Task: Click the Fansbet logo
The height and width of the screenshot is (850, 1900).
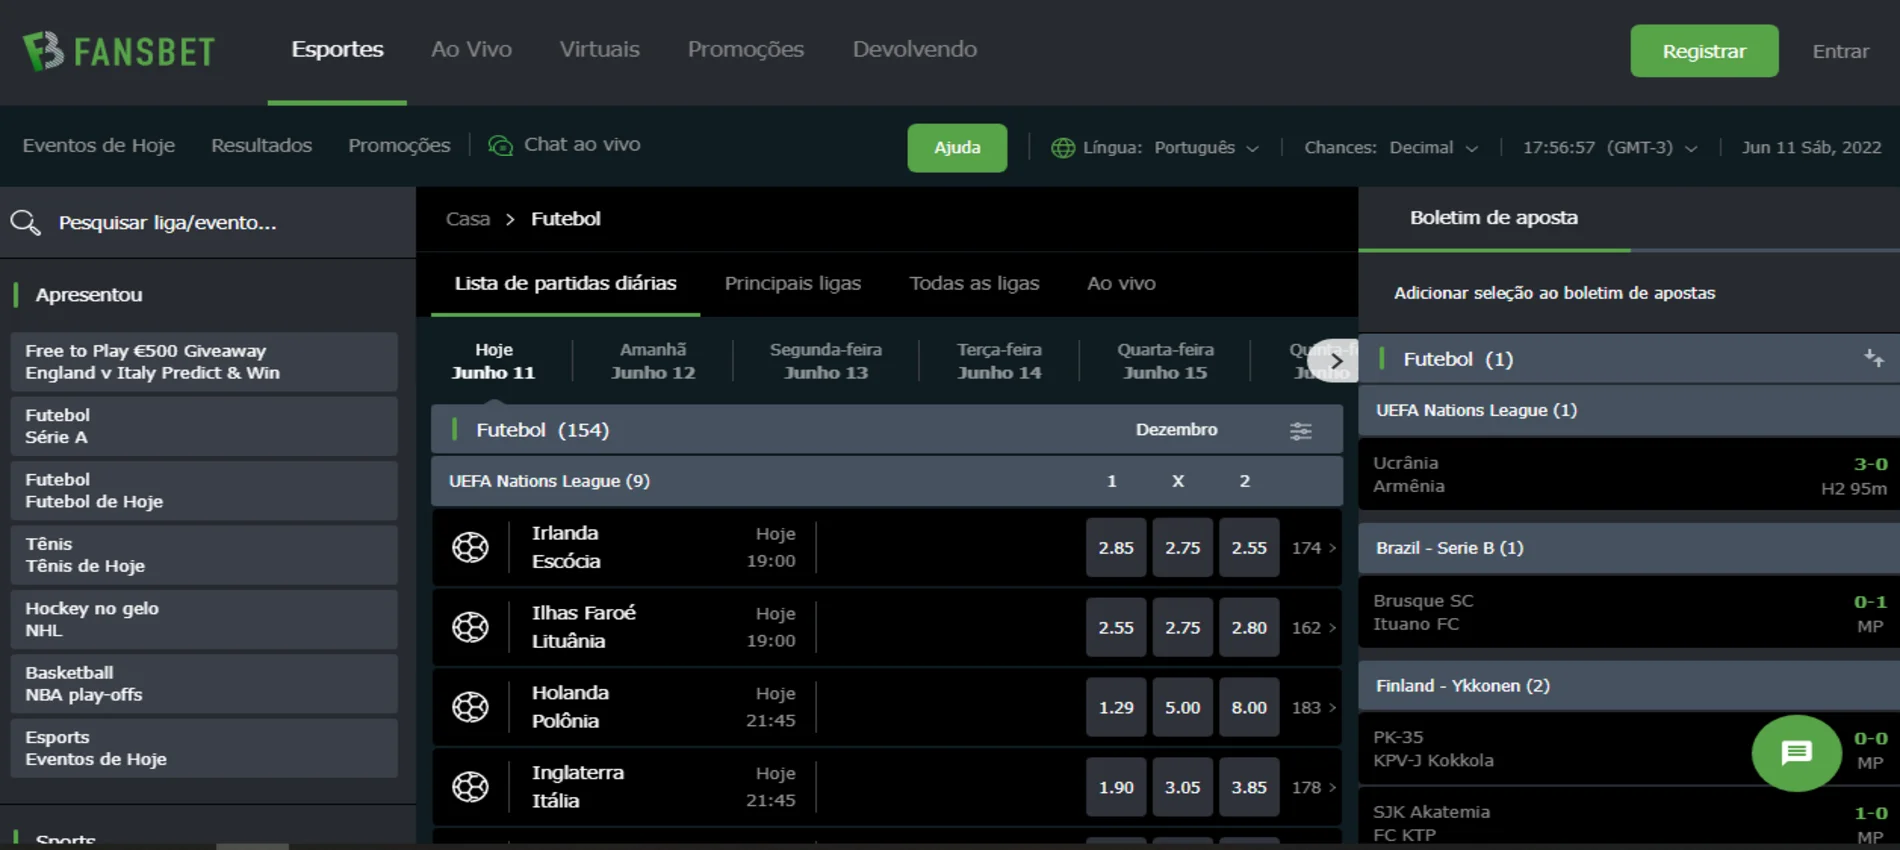Action: coord(119,51)
